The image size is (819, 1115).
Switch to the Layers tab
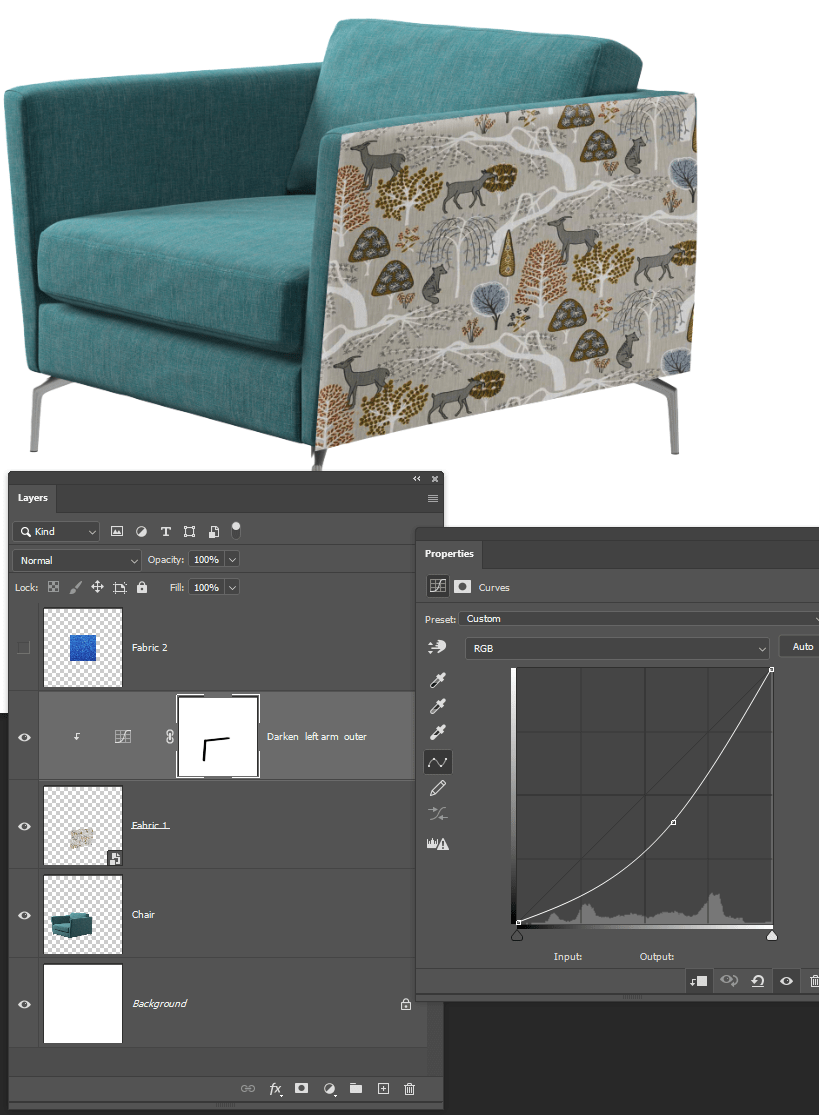click(x=32, y=497)
